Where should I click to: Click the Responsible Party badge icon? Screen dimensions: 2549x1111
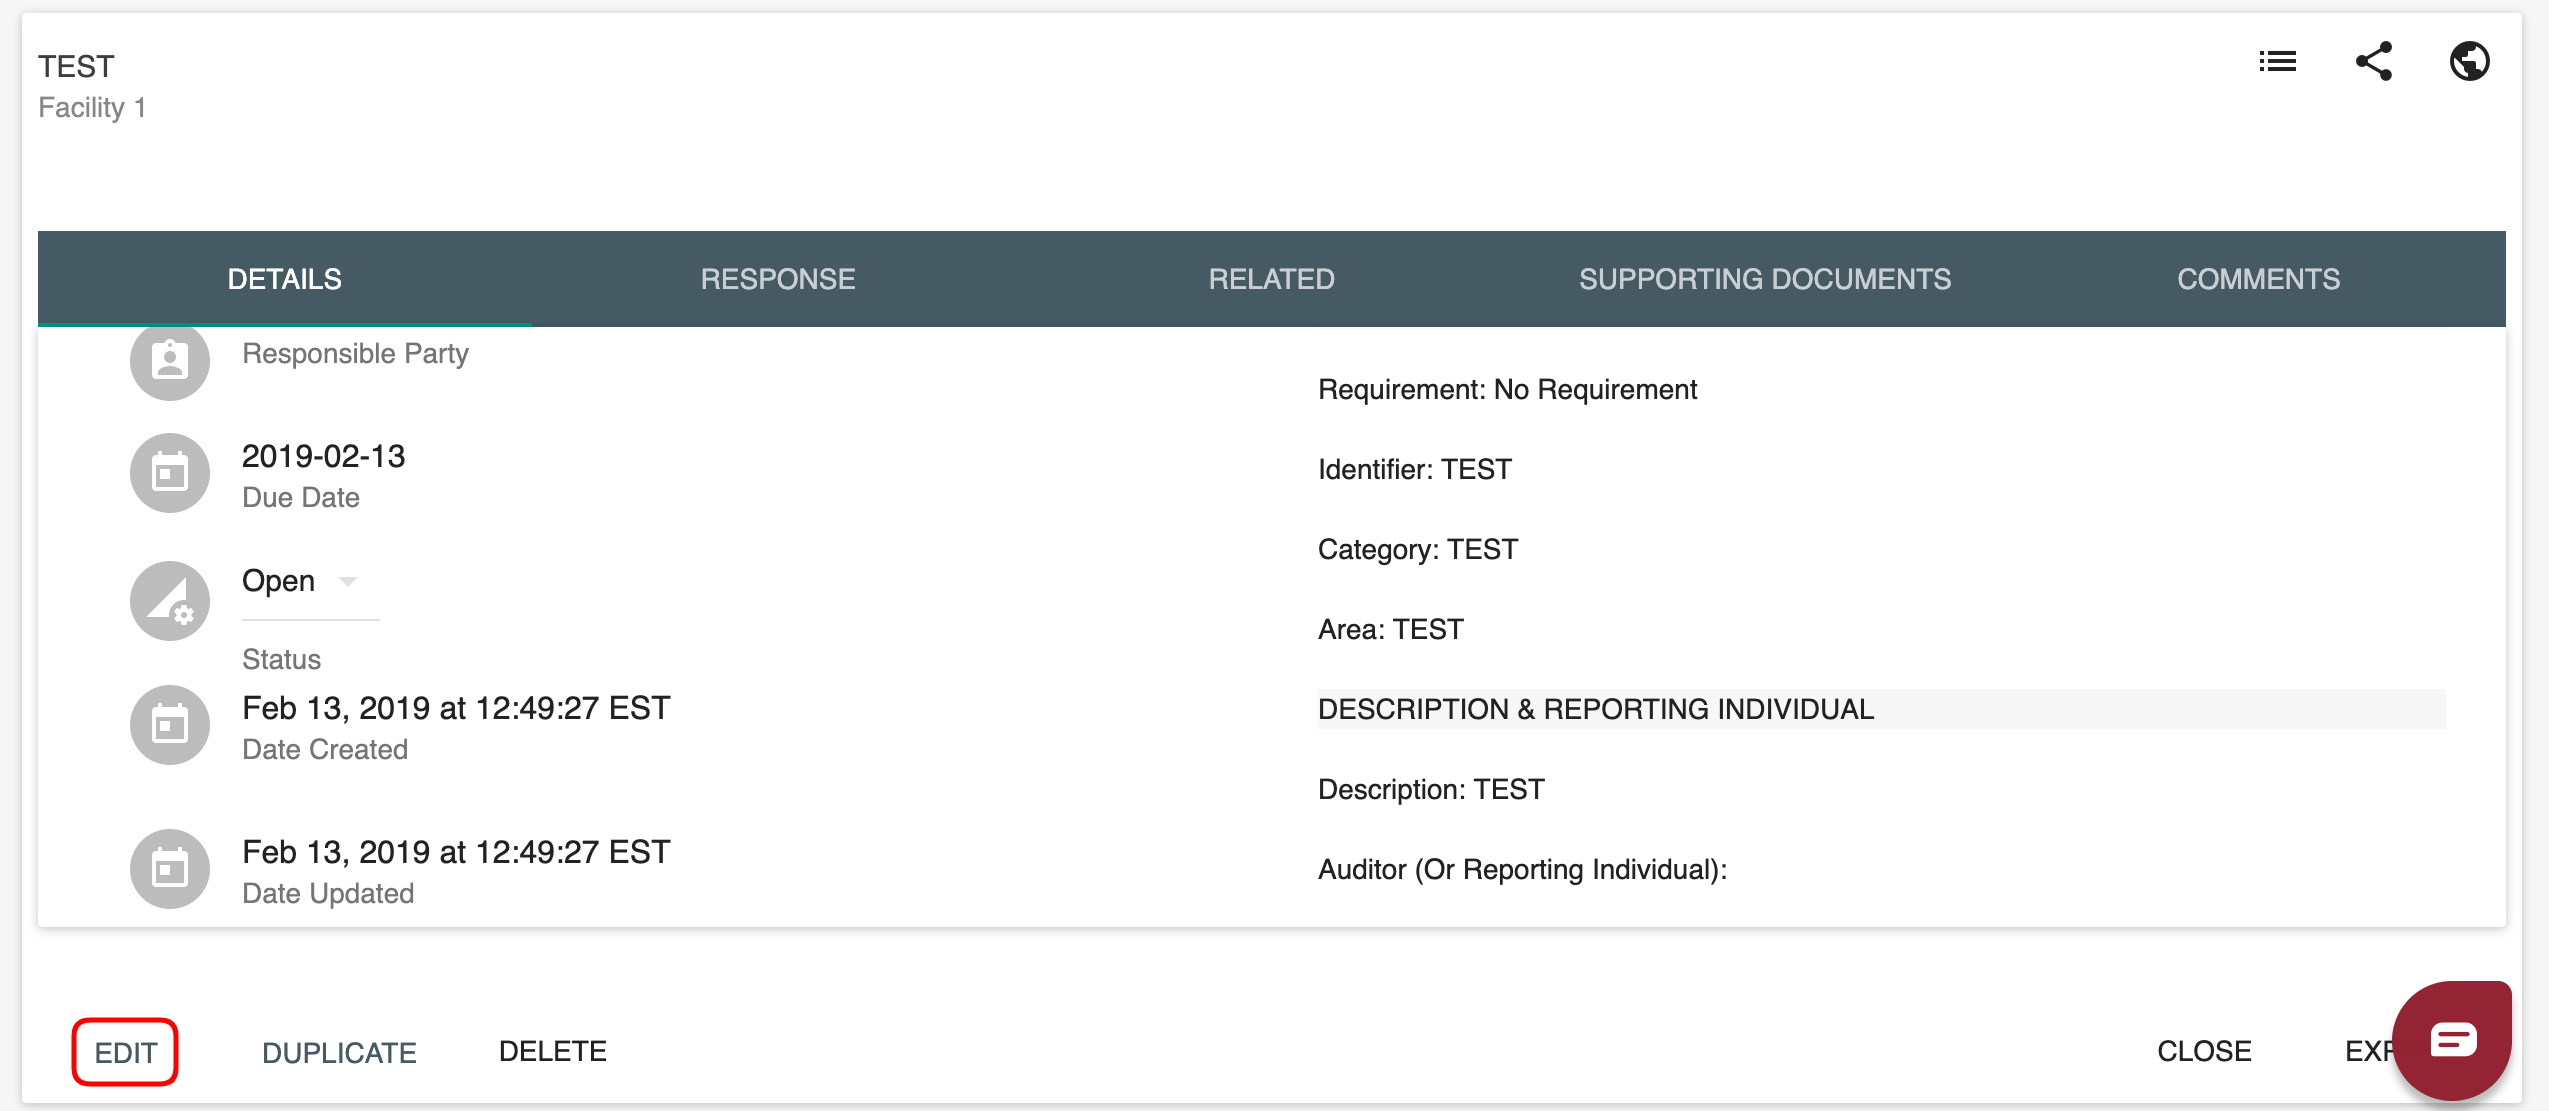(170, 361)
